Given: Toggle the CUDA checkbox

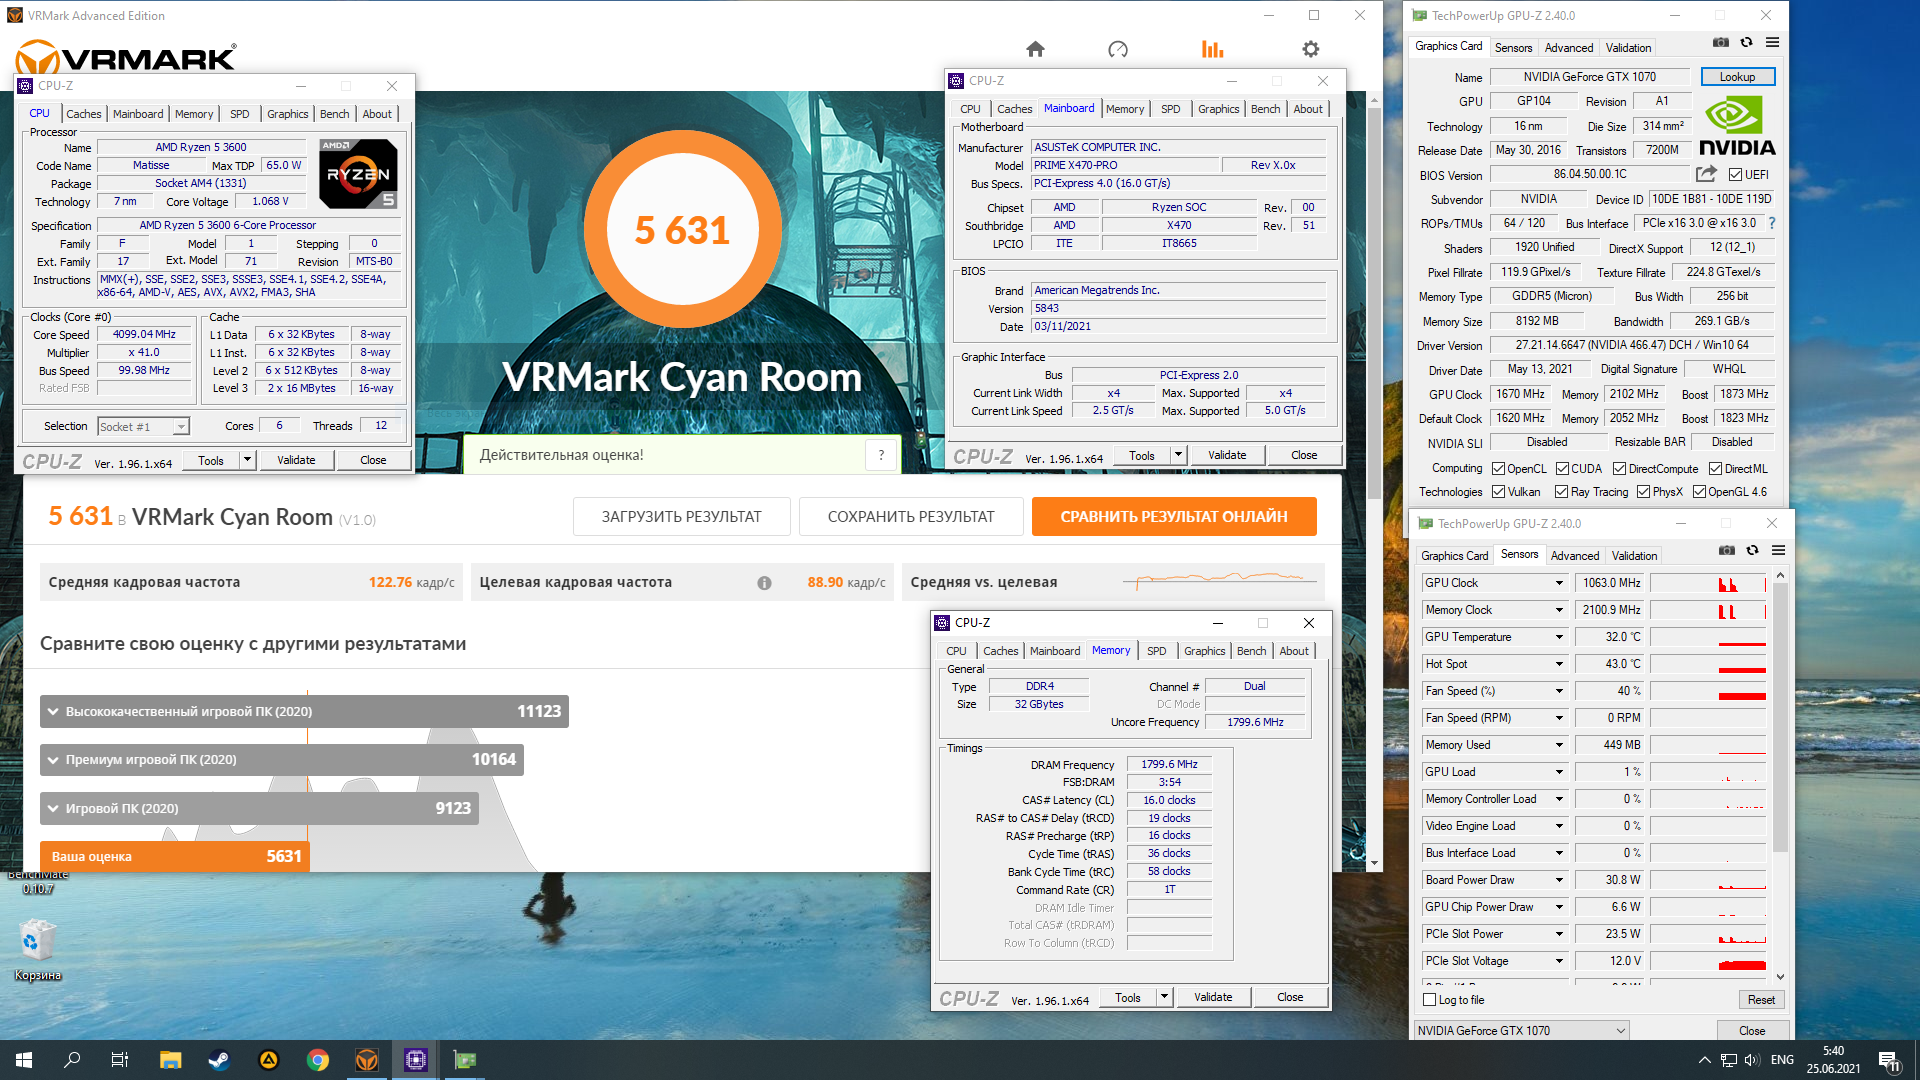Looking at the screenshot, I should point(1562,469).
